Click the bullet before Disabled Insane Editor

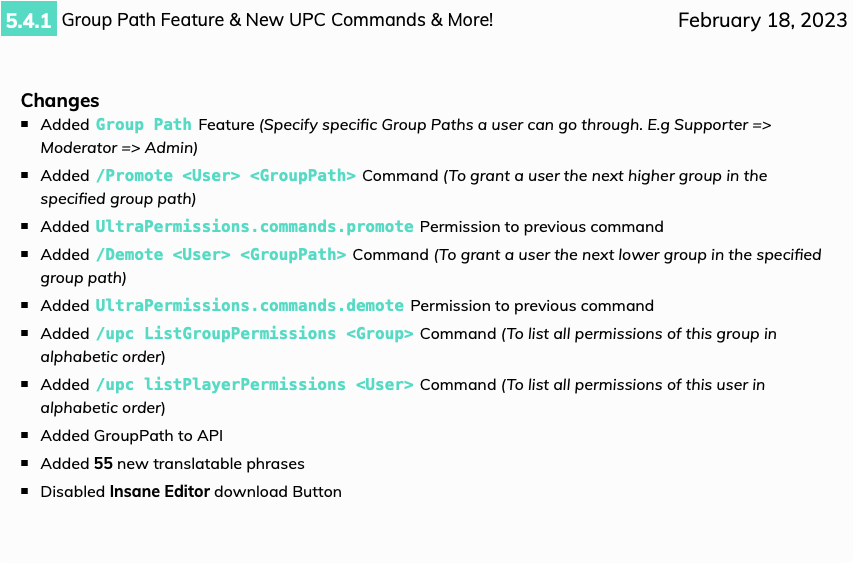(x=24, y=491)
